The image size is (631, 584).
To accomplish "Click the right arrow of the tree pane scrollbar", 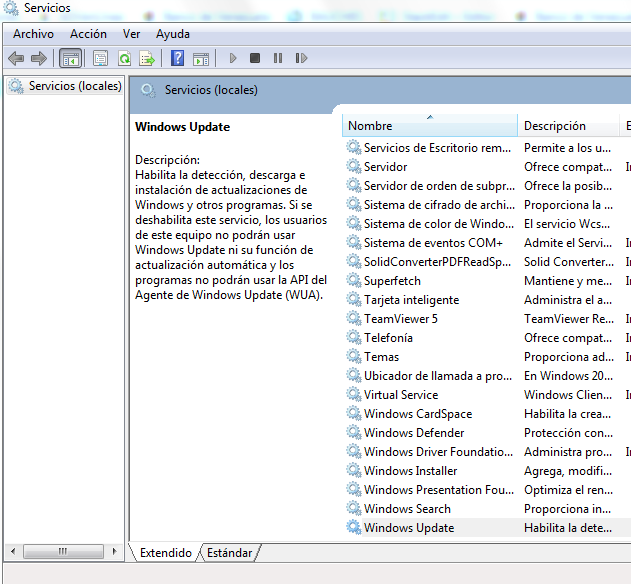I will (x=115, y=551).
